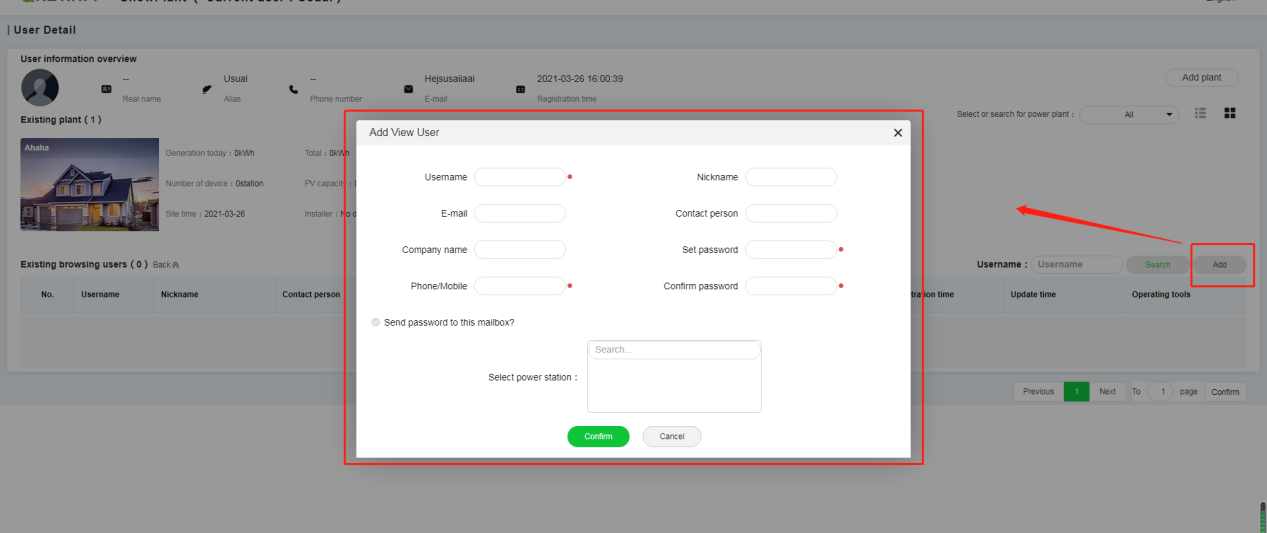Click the Phone number handset icon
This screenshot has width=1267, height=533.
(x=293, y=89)
